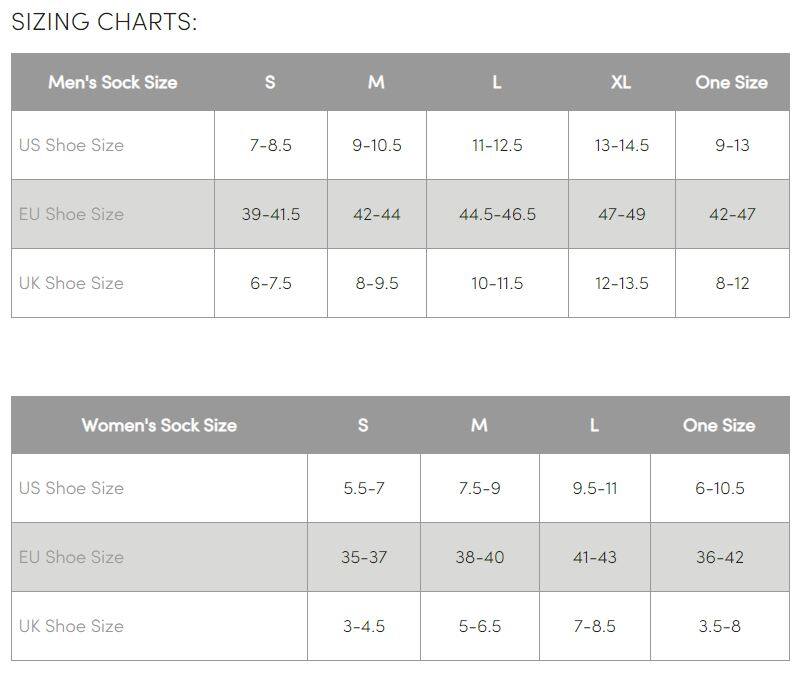Screen dimensions: 802x680
Task: Click the 7-8.5 US size cell
Action: 270,145
